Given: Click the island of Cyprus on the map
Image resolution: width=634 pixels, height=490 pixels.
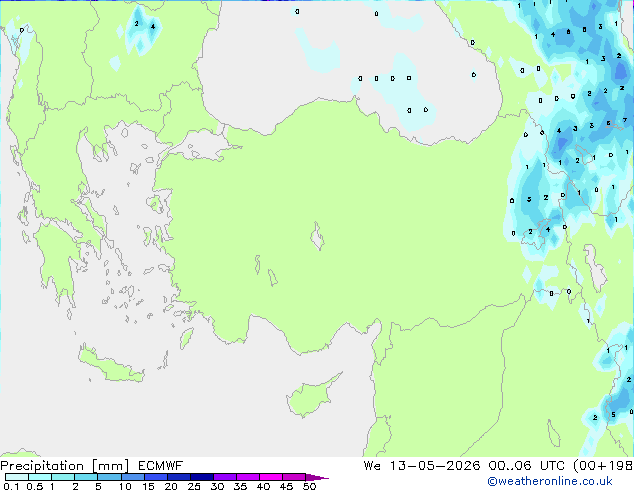Looking at the screenshot, I should click(311, 398).
